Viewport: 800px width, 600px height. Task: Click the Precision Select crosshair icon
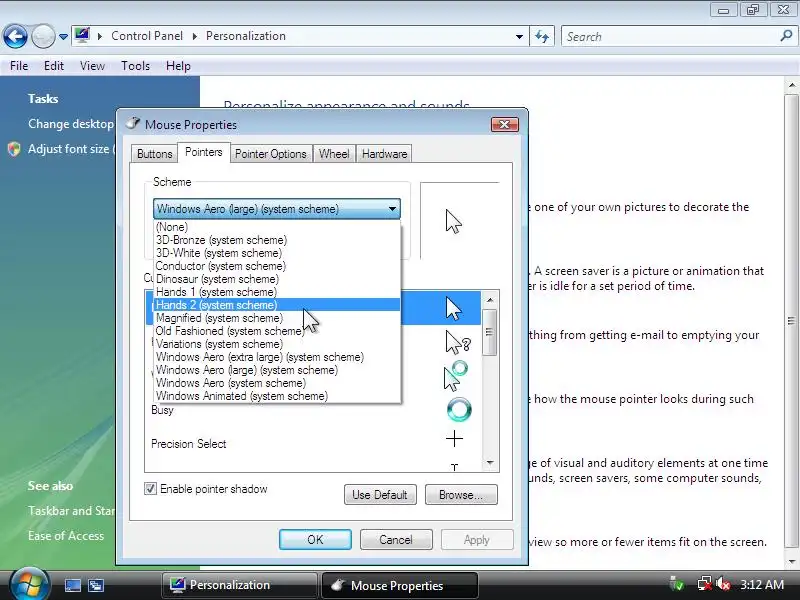coord(454,439)
